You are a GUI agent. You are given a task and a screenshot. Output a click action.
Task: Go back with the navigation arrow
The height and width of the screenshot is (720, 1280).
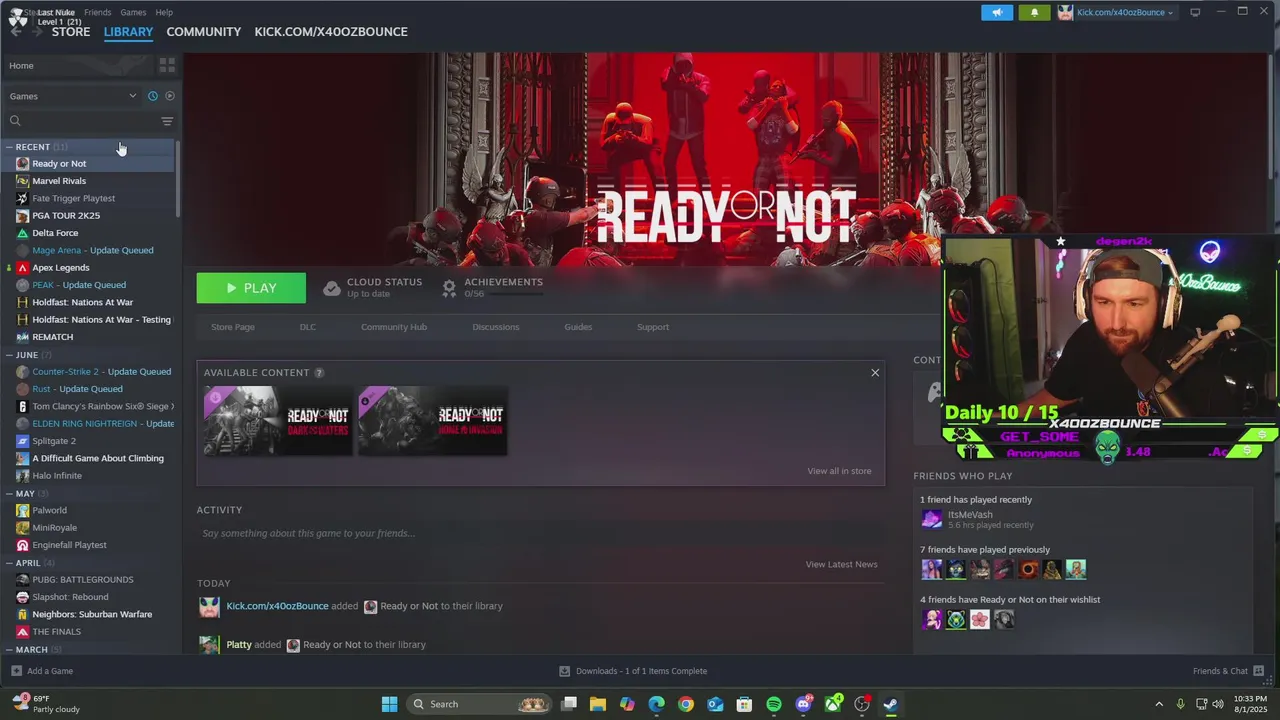pos(18,32)
